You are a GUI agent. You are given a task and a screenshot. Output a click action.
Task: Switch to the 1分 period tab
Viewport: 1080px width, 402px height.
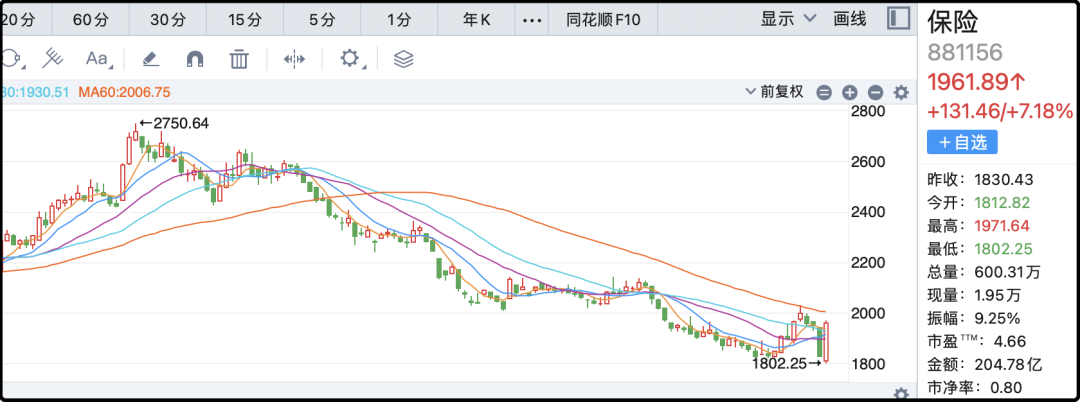point(399,20)
